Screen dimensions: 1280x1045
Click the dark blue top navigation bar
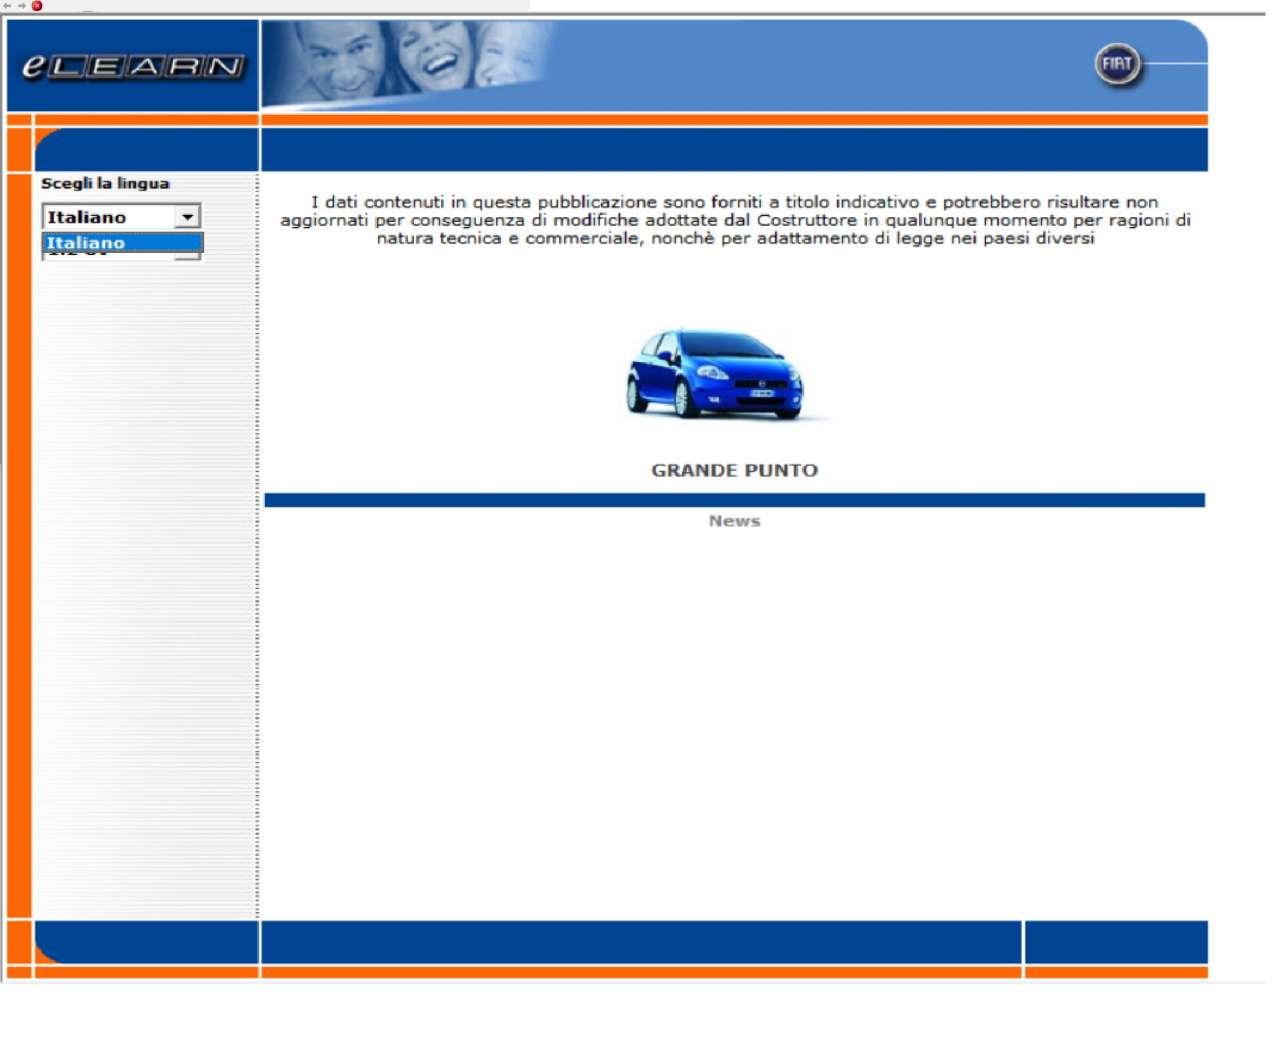(734, 150)
